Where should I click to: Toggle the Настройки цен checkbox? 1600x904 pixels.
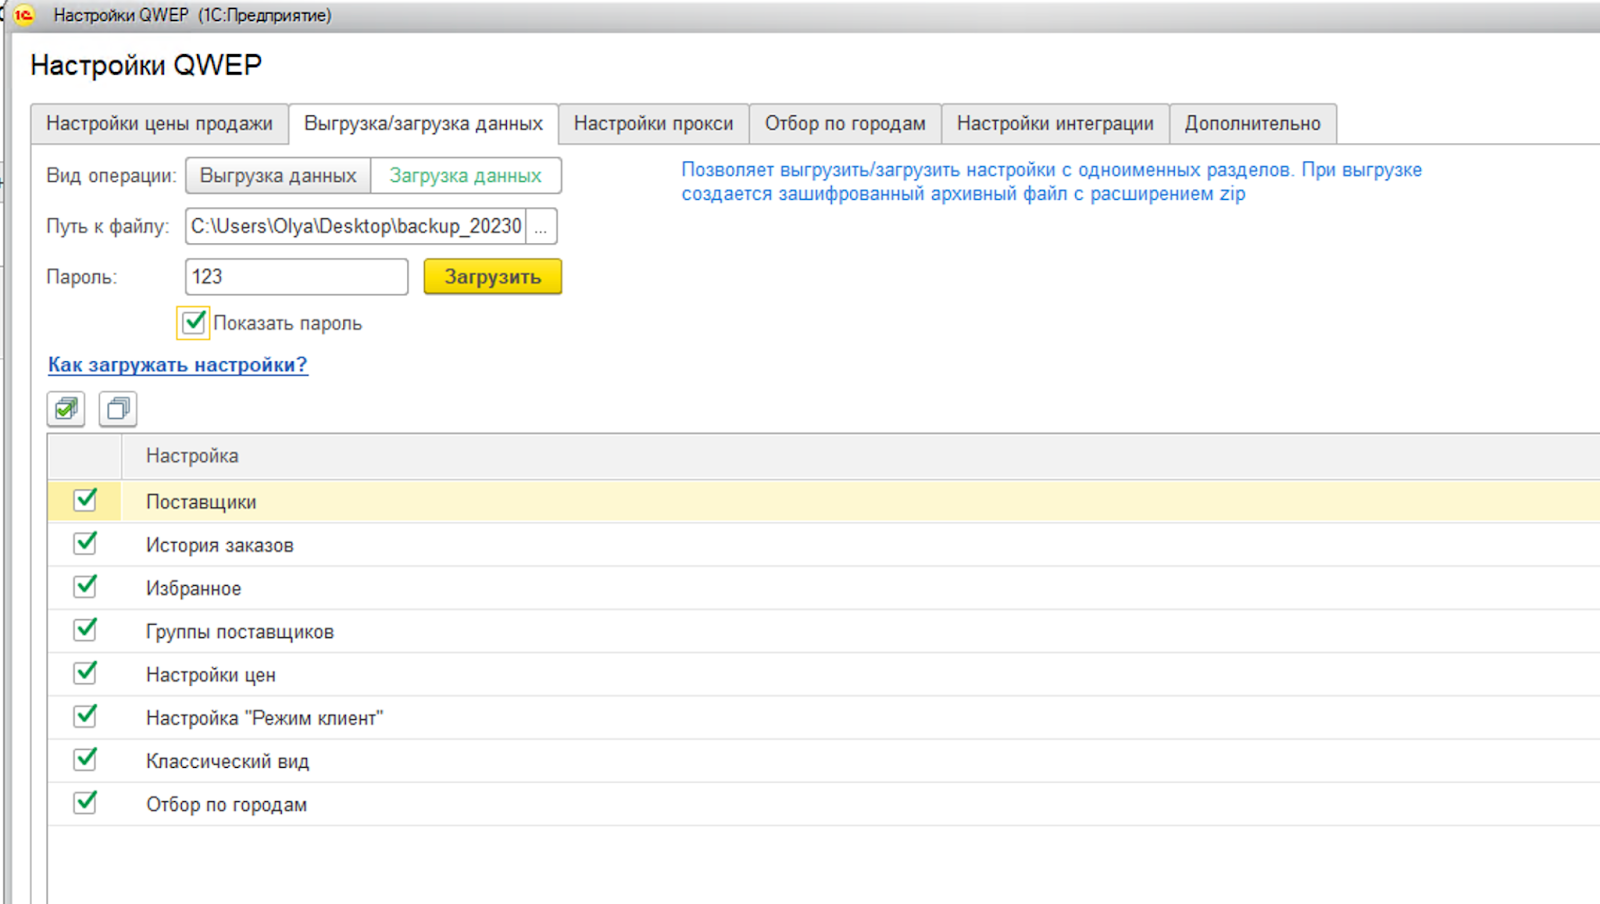[86, 673]
